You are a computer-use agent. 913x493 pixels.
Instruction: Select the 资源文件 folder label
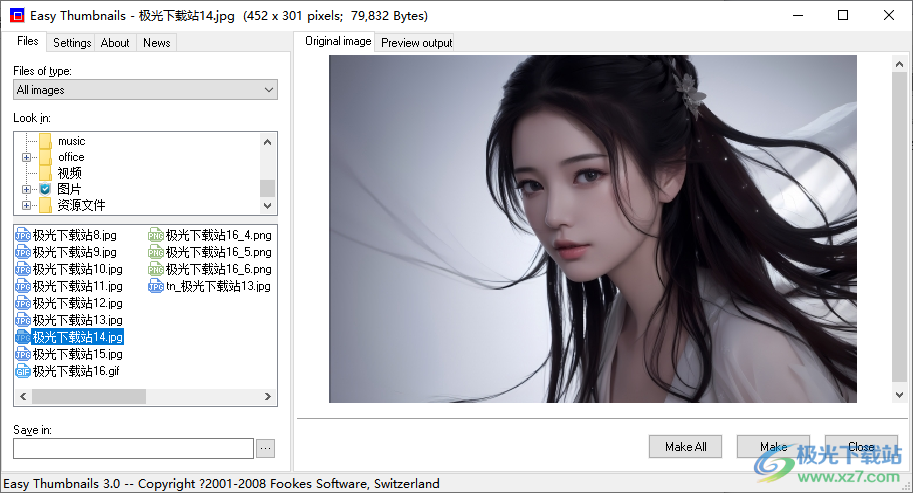click(81, 205)
